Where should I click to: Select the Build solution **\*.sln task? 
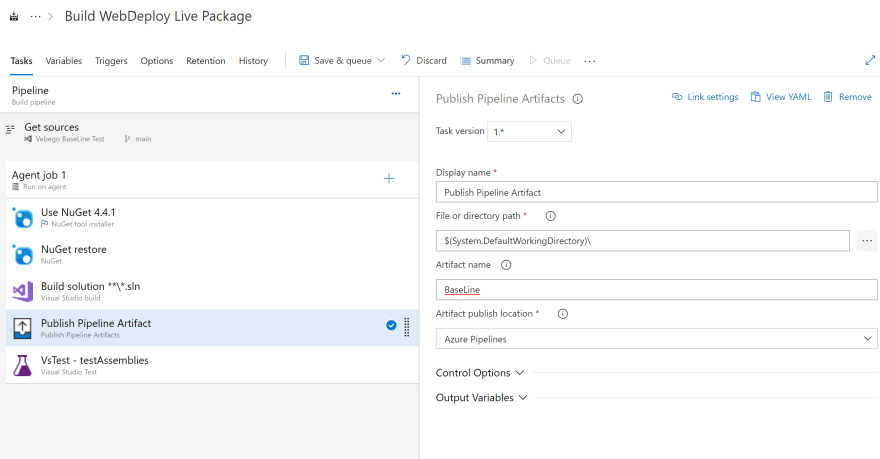point(212,291)
